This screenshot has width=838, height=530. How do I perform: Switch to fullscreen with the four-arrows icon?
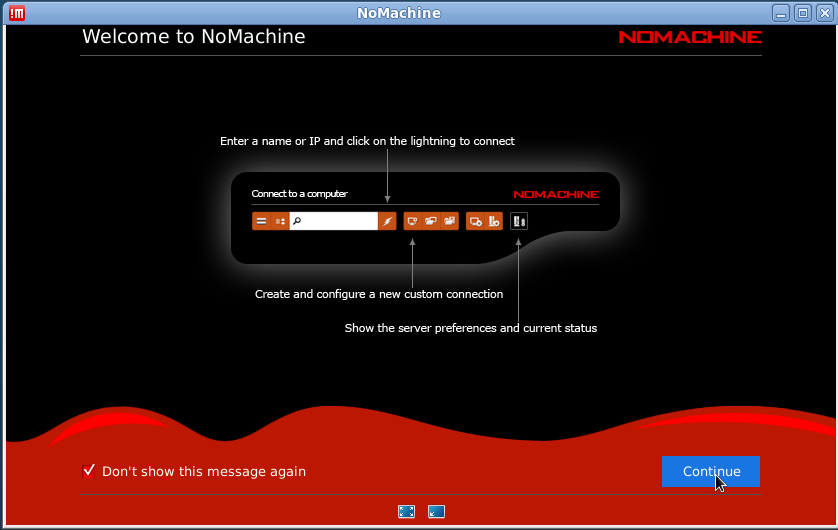pos(406,511)
